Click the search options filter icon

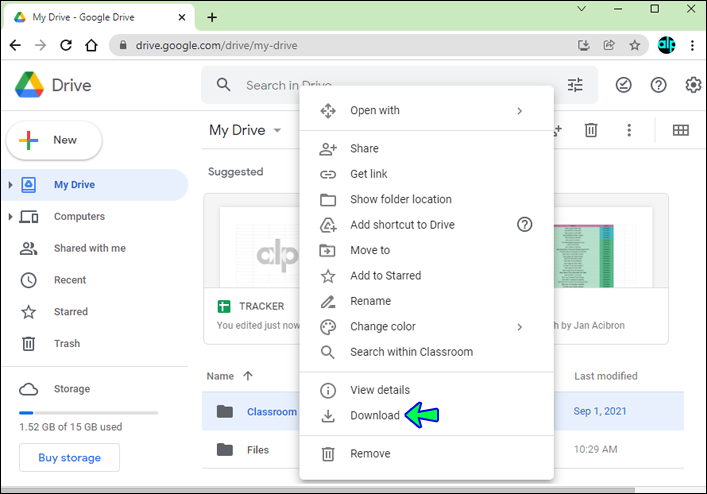coord(575,85)
